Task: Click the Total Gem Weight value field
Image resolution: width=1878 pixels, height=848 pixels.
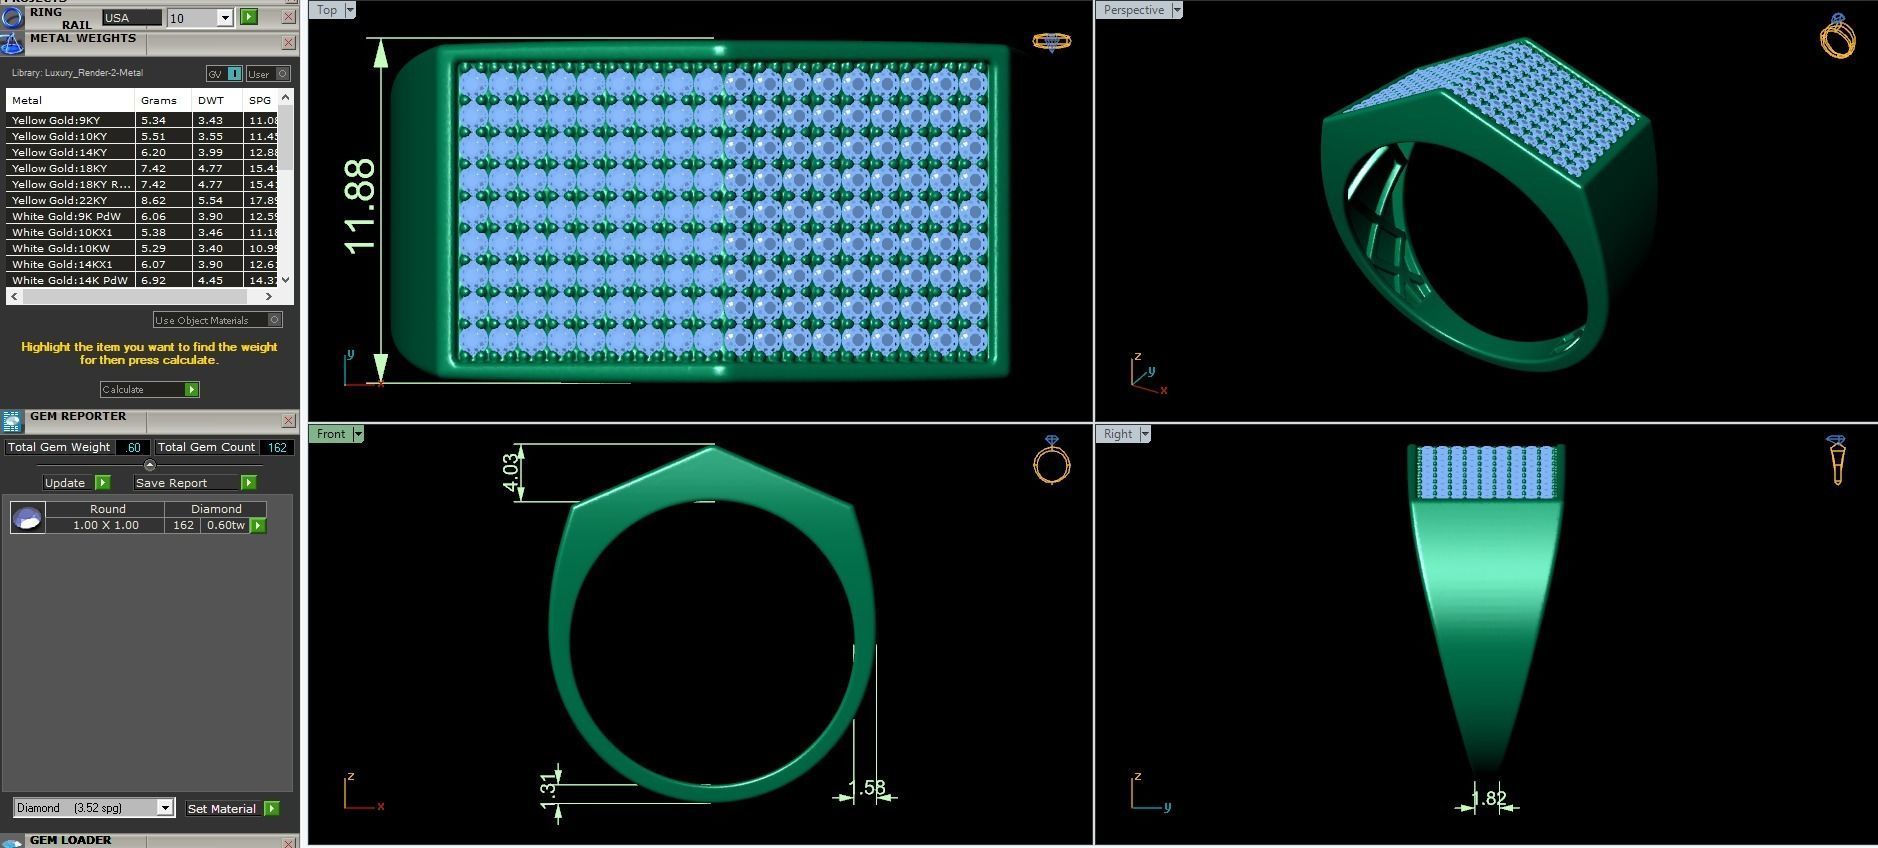Action: [133, 447]
